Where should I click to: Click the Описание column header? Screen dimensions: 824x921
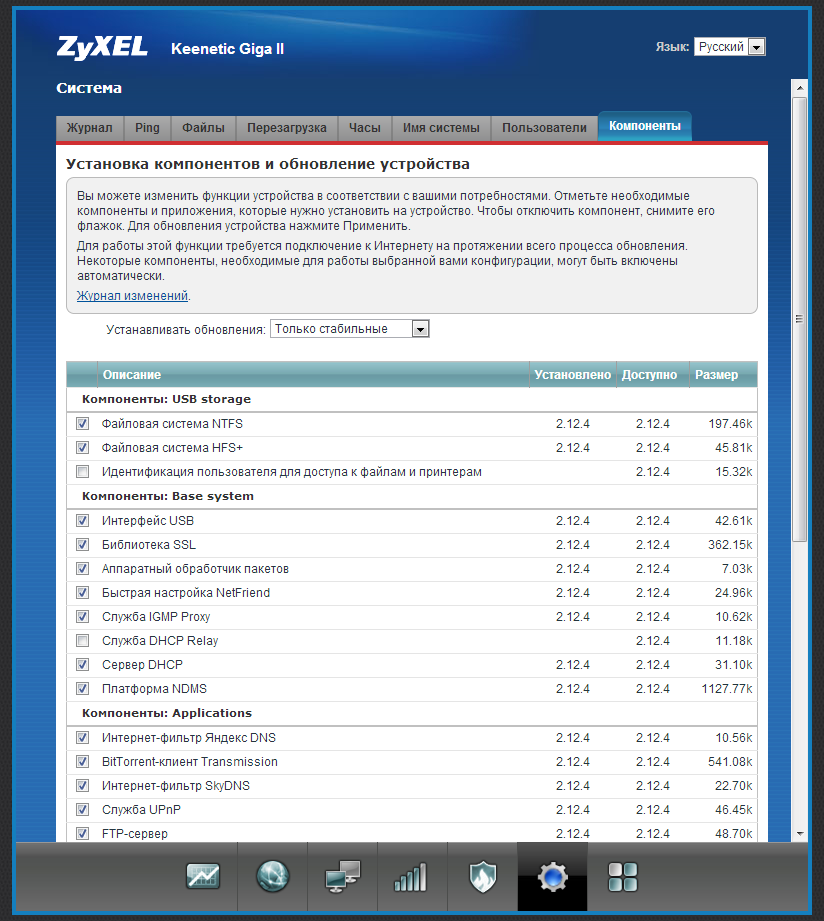point(313,375)
